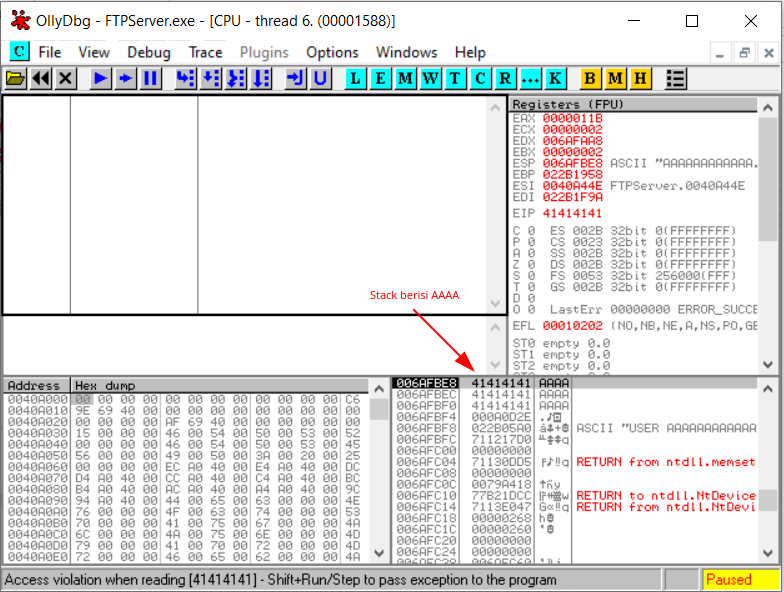This screenshot has height=592, width=784.
Task: Open the options list icon
Action: click(x=676, y=78)
